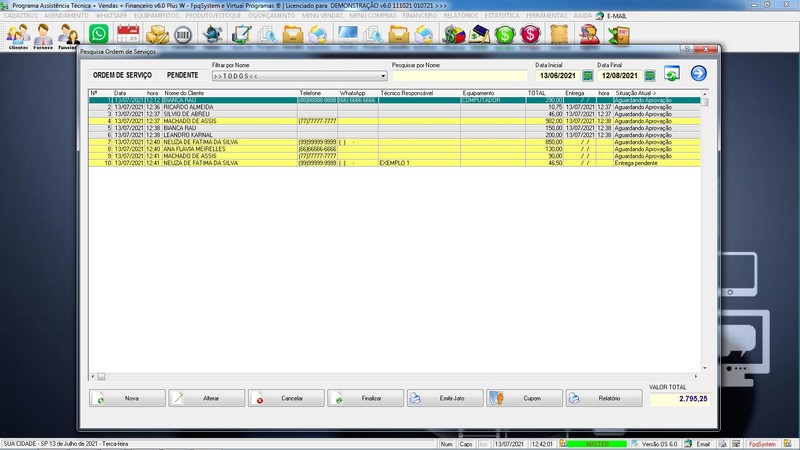Click the green dollar coin icon
The height and width of the screenshot is (450, 800).
tap(505, 35)
